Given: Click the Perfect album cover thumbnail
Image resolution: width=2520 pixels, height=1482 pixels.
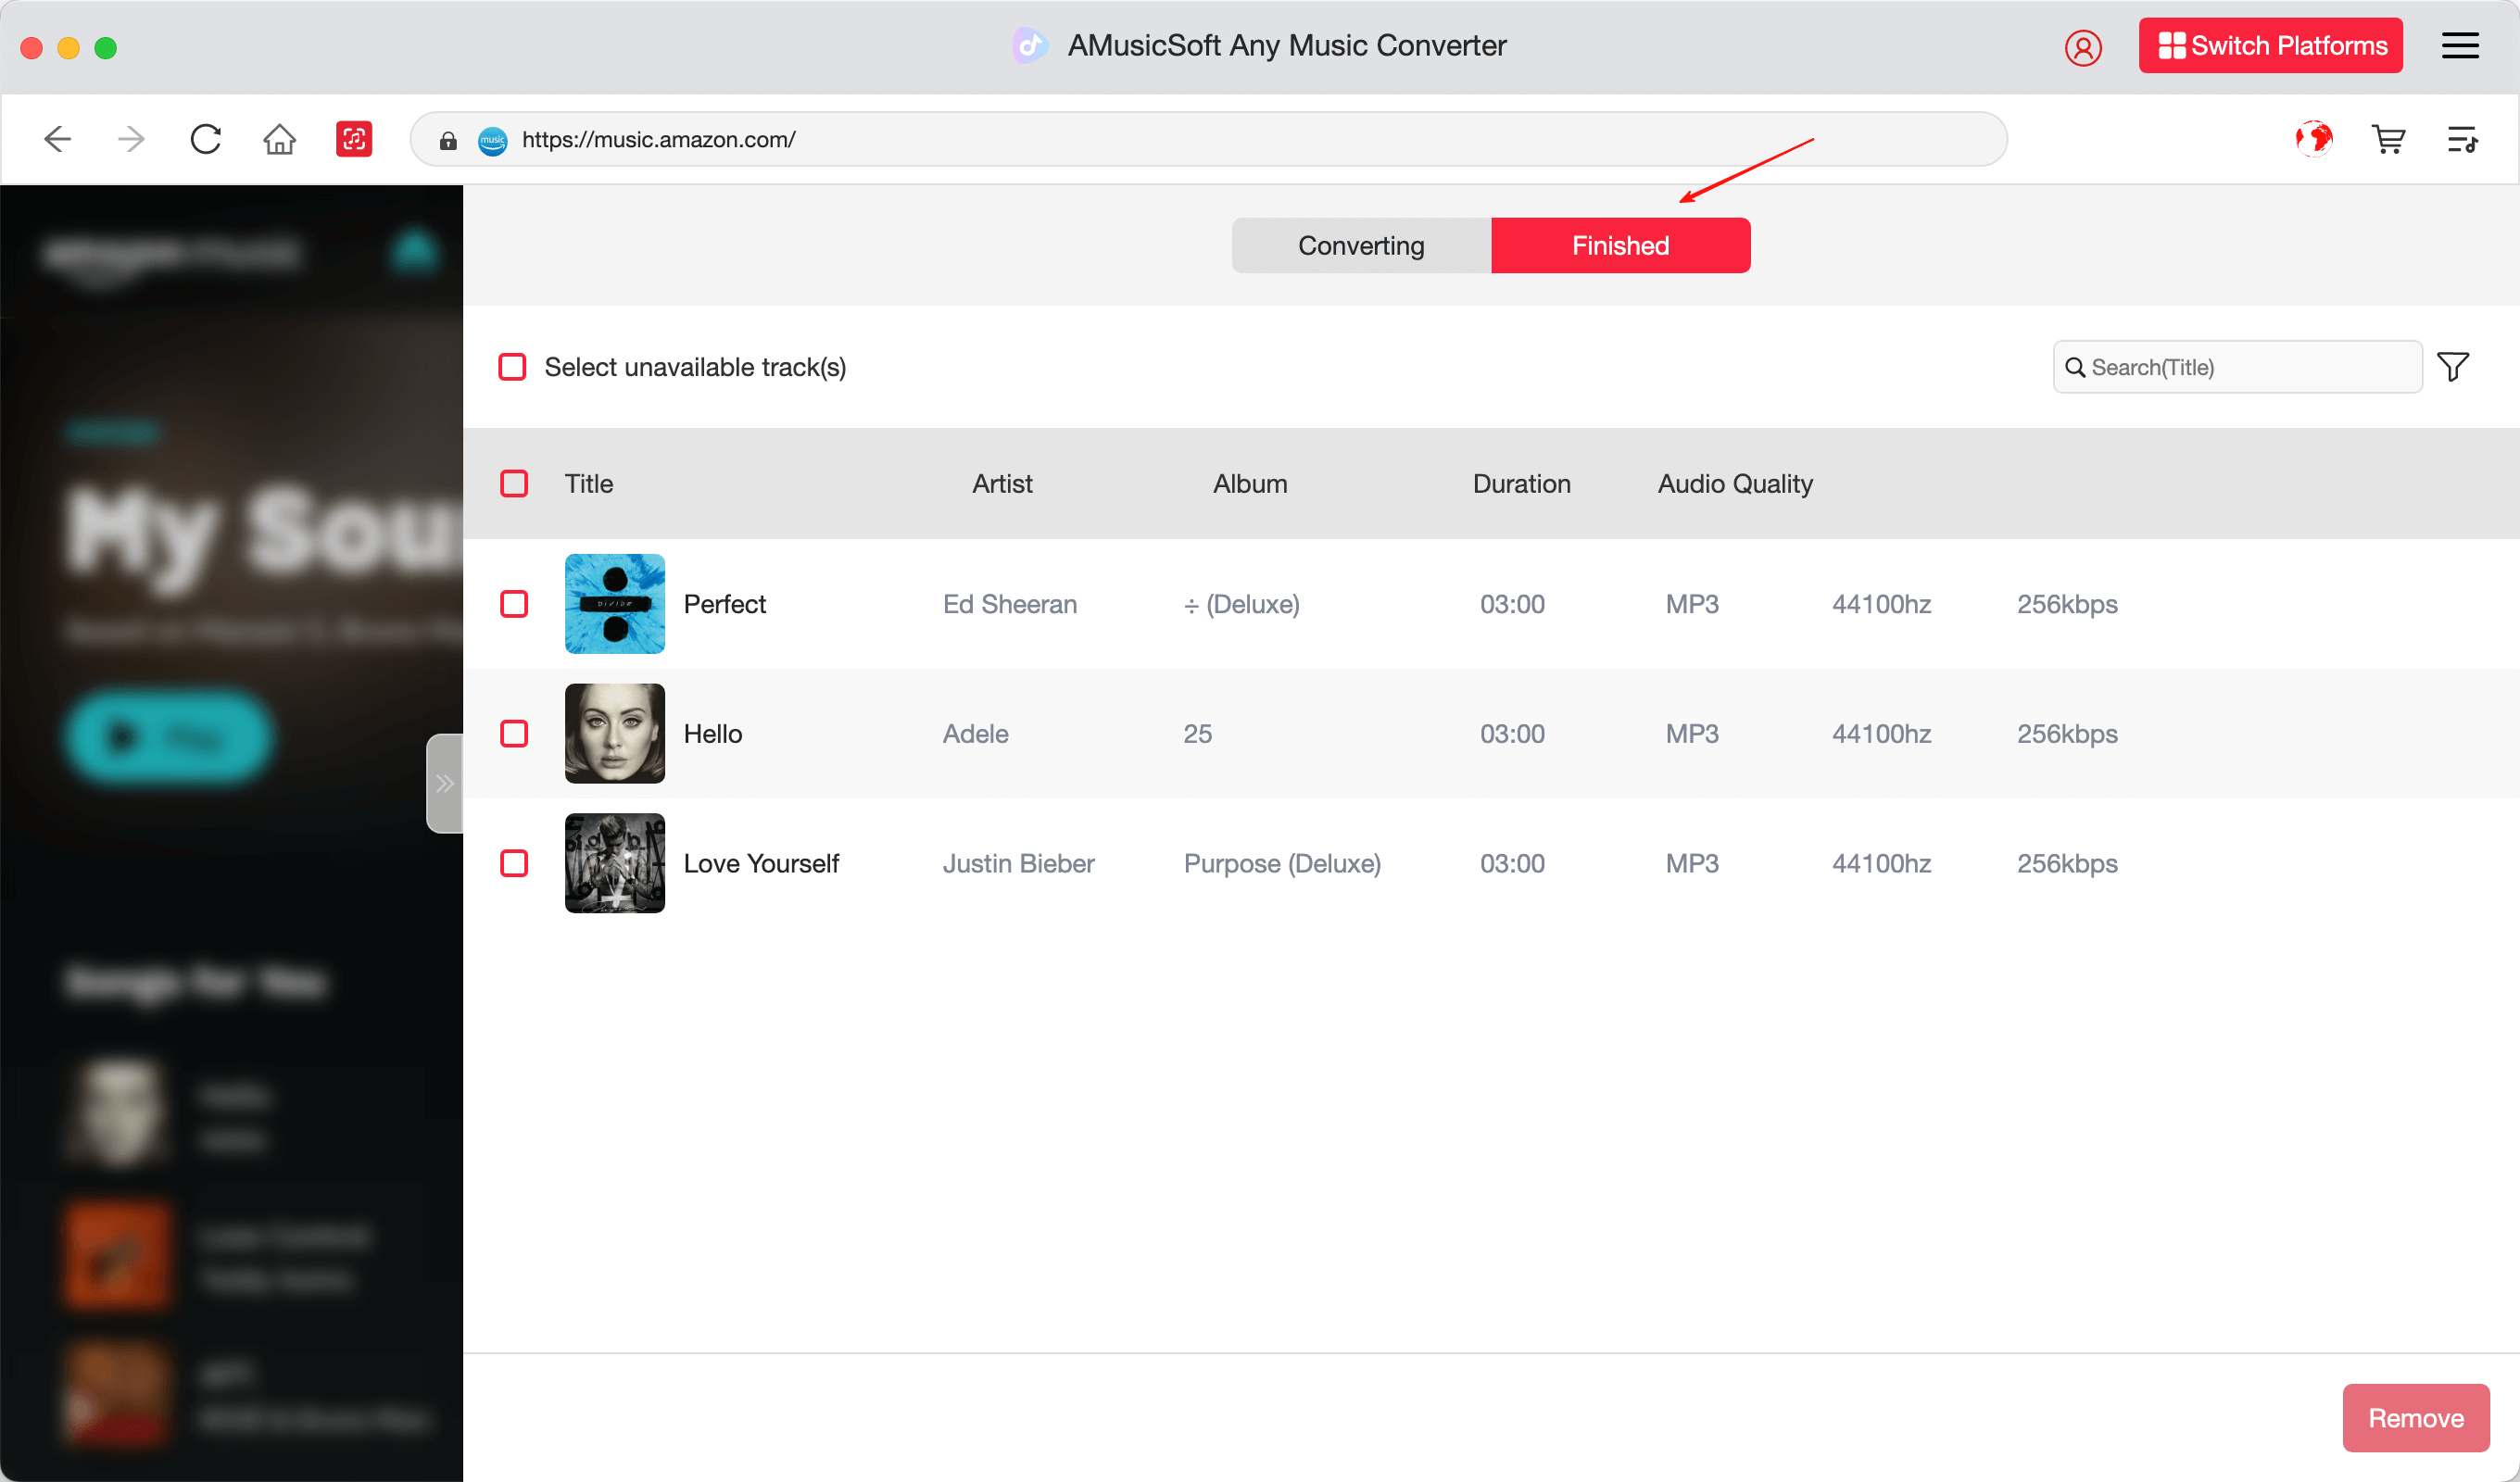Looking at the screenshot, I should point(614,604).
